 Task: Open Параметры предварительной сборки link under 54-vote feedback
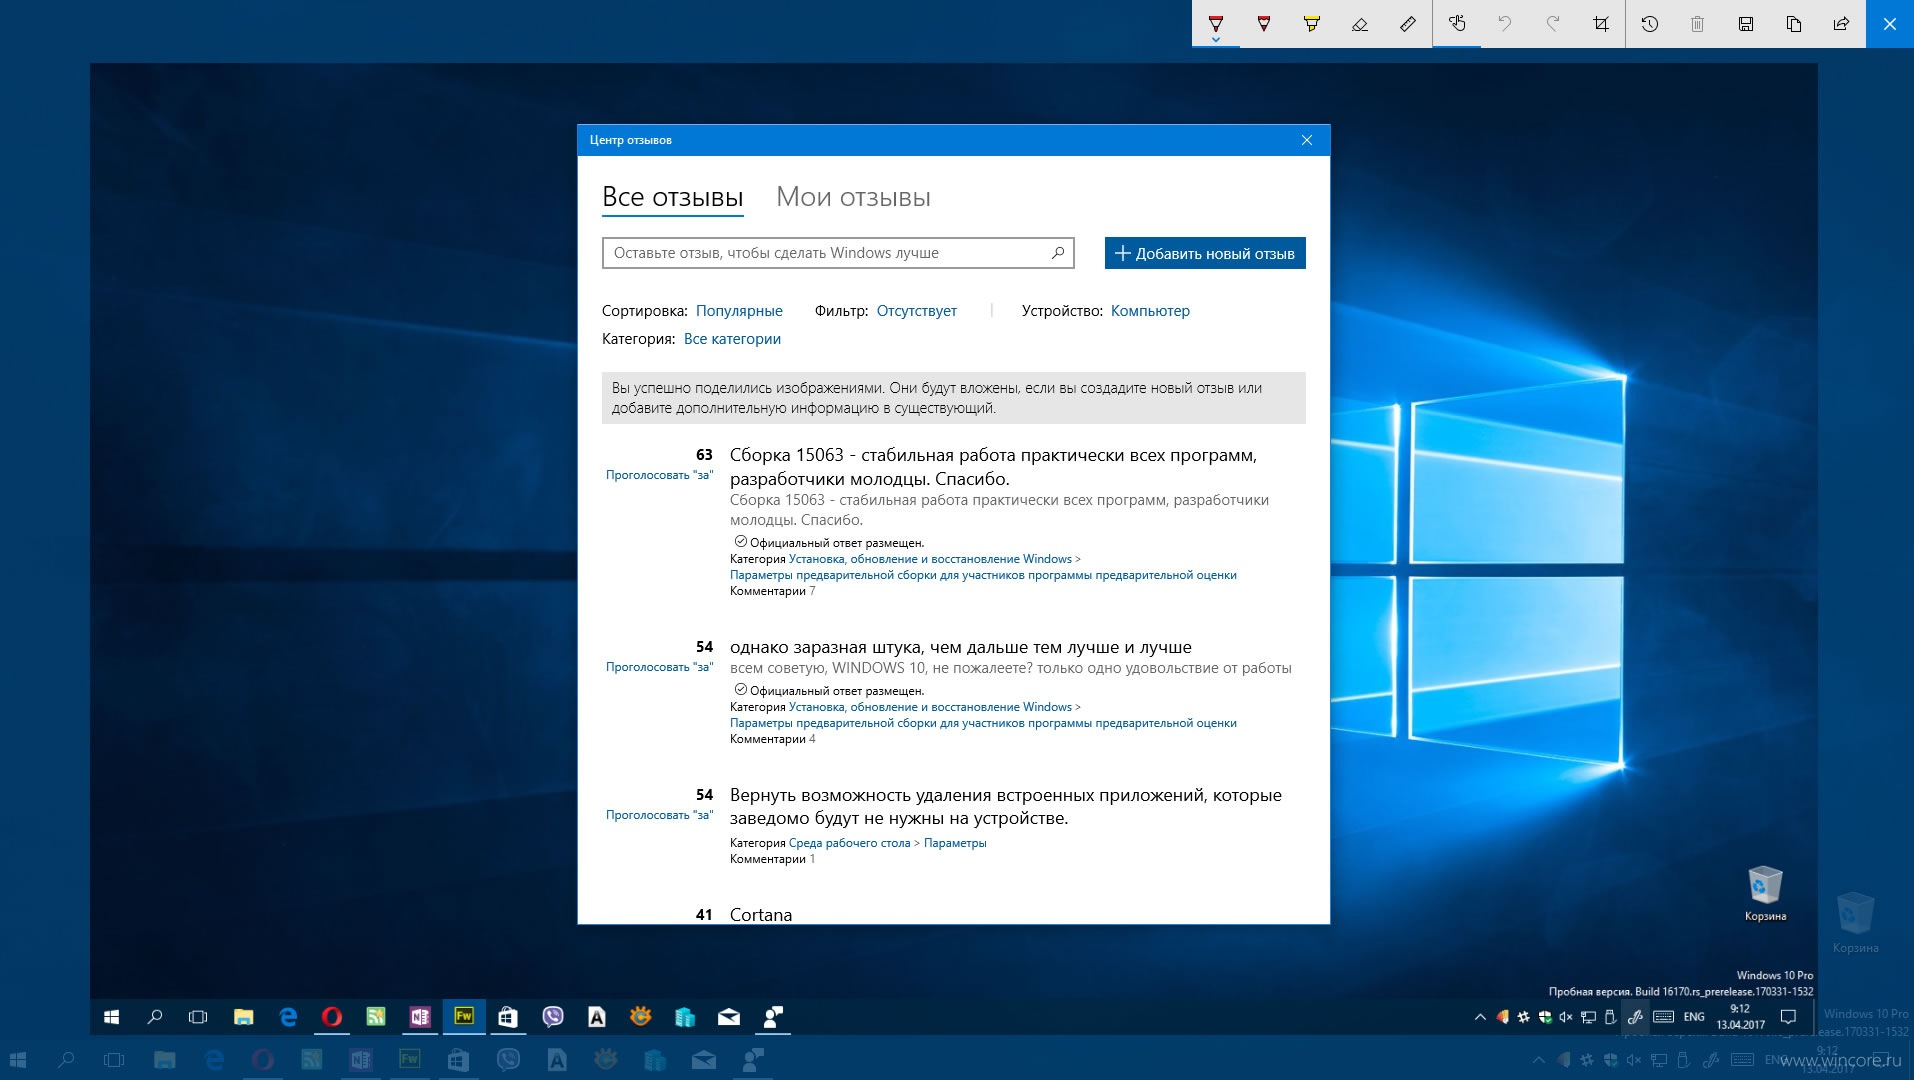pos(983,723)
